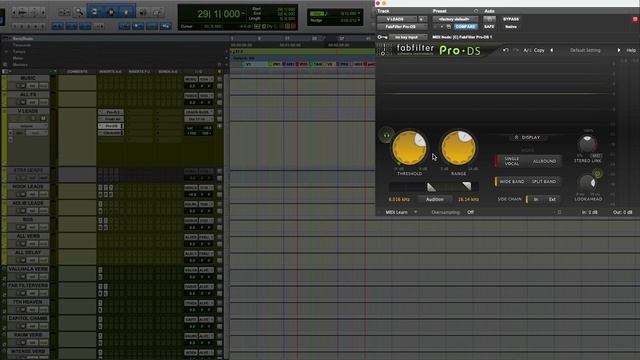Open the V LEADS track selector dropdown
This screenshot has height=360, width=640.
(x=396, y=19)
